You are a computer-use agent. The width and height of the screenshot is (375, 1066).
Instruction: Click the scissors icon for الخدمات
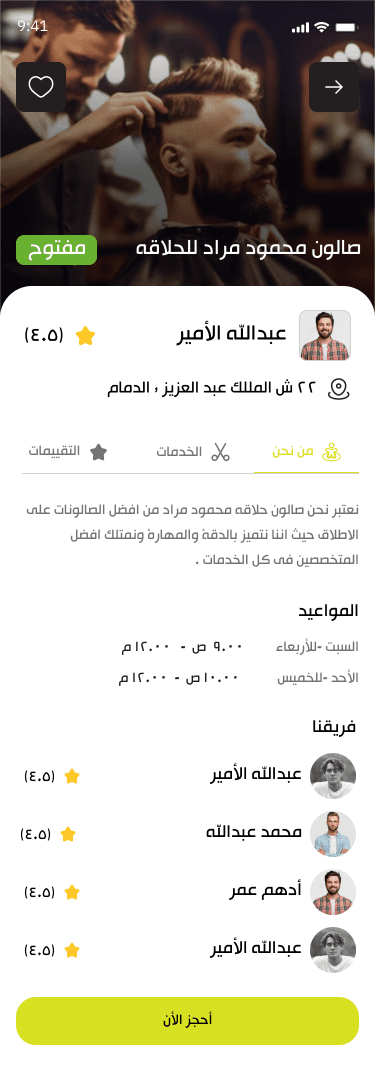point(220,452)
